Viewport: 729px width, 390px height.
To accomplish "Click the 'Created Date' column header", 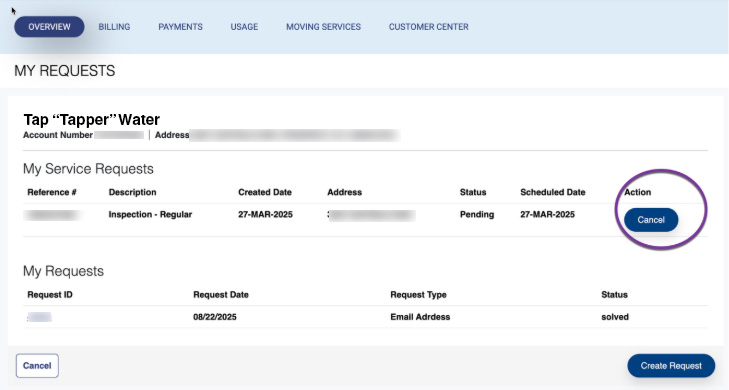I will (265, 192).
